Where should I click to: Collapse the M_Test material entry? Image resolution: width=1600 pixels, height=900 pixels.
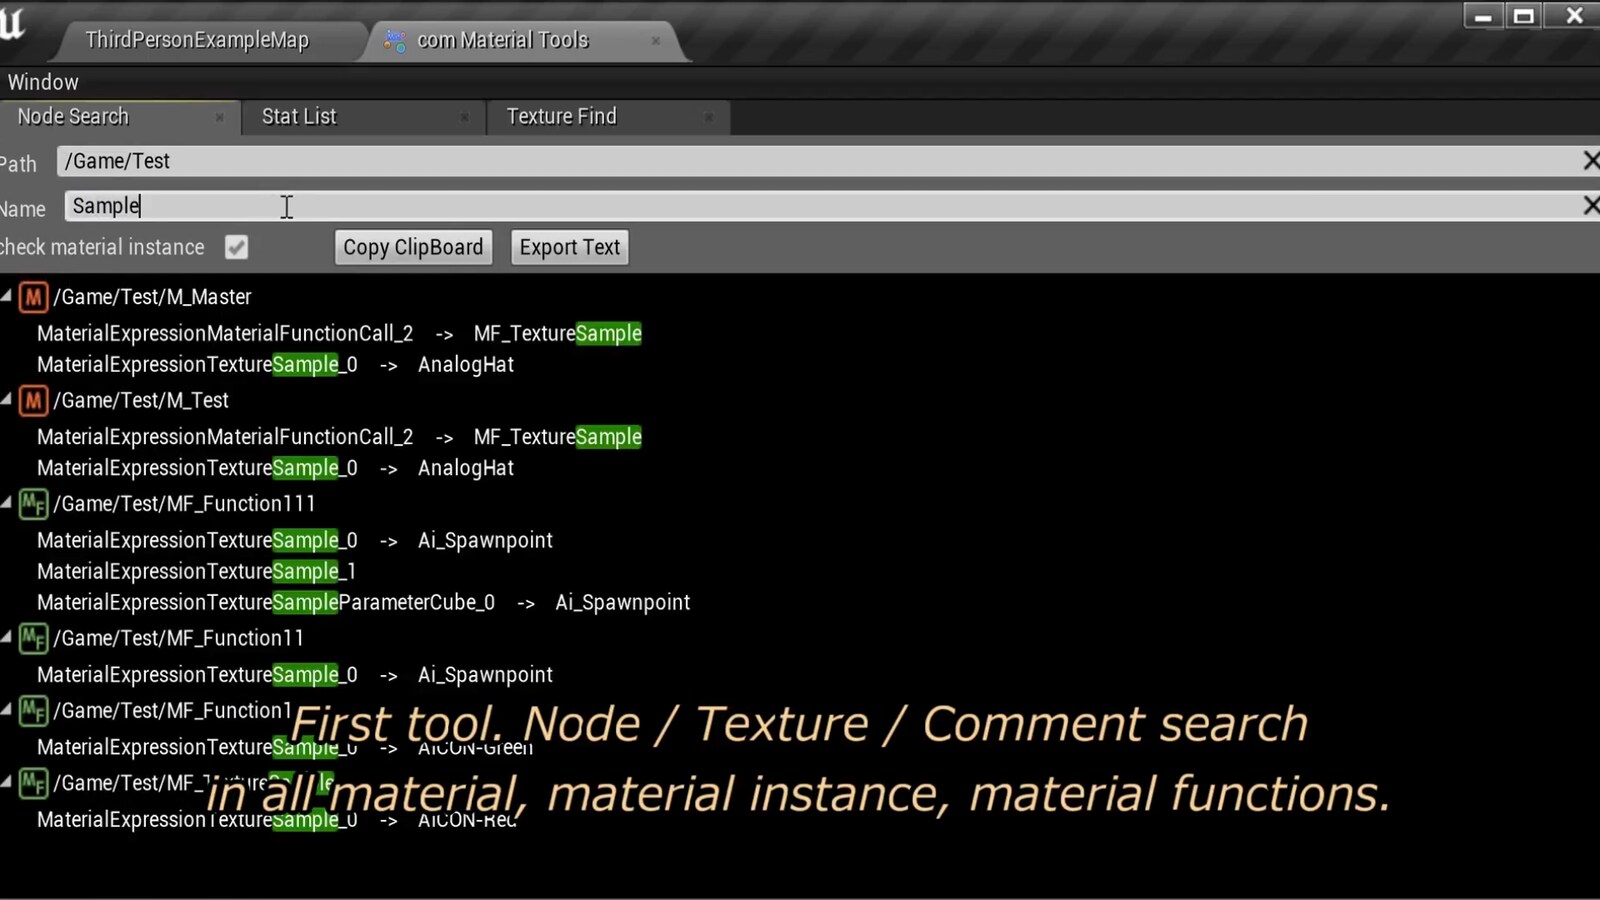(8, 400)
